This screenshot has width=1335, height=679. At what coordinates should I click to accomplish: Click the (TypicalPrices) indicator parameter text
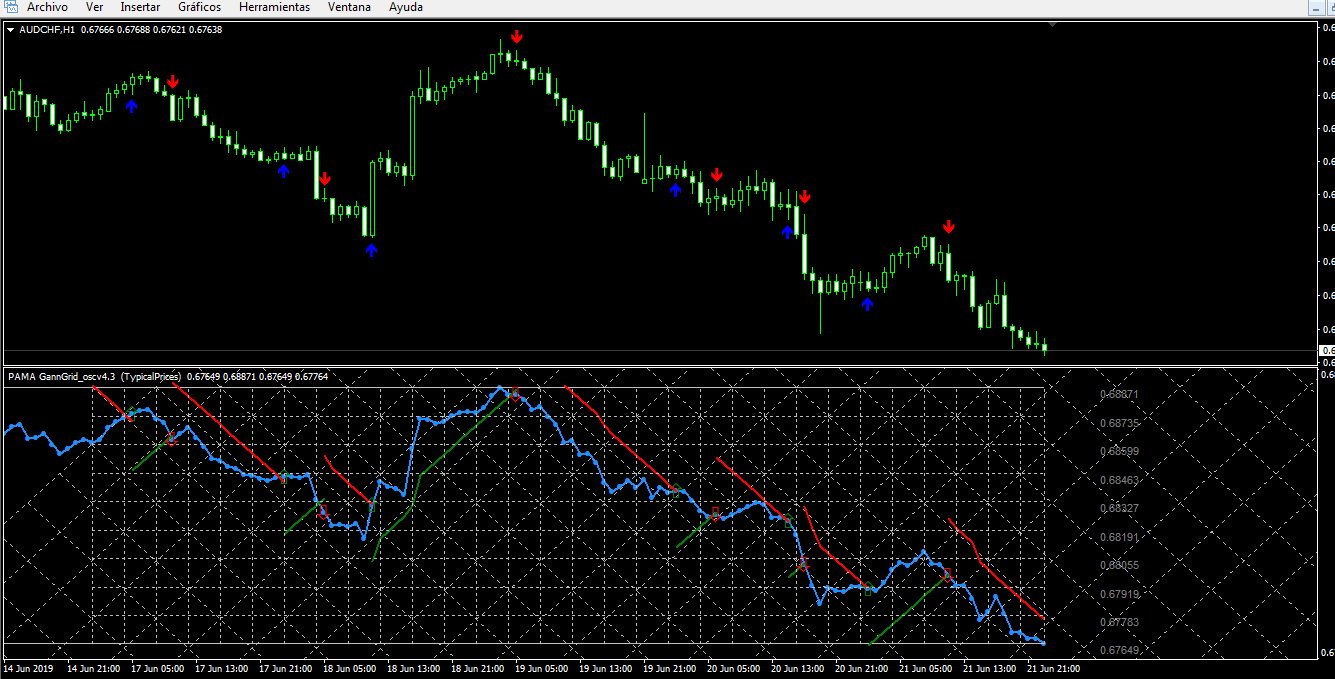click(152, 377)
